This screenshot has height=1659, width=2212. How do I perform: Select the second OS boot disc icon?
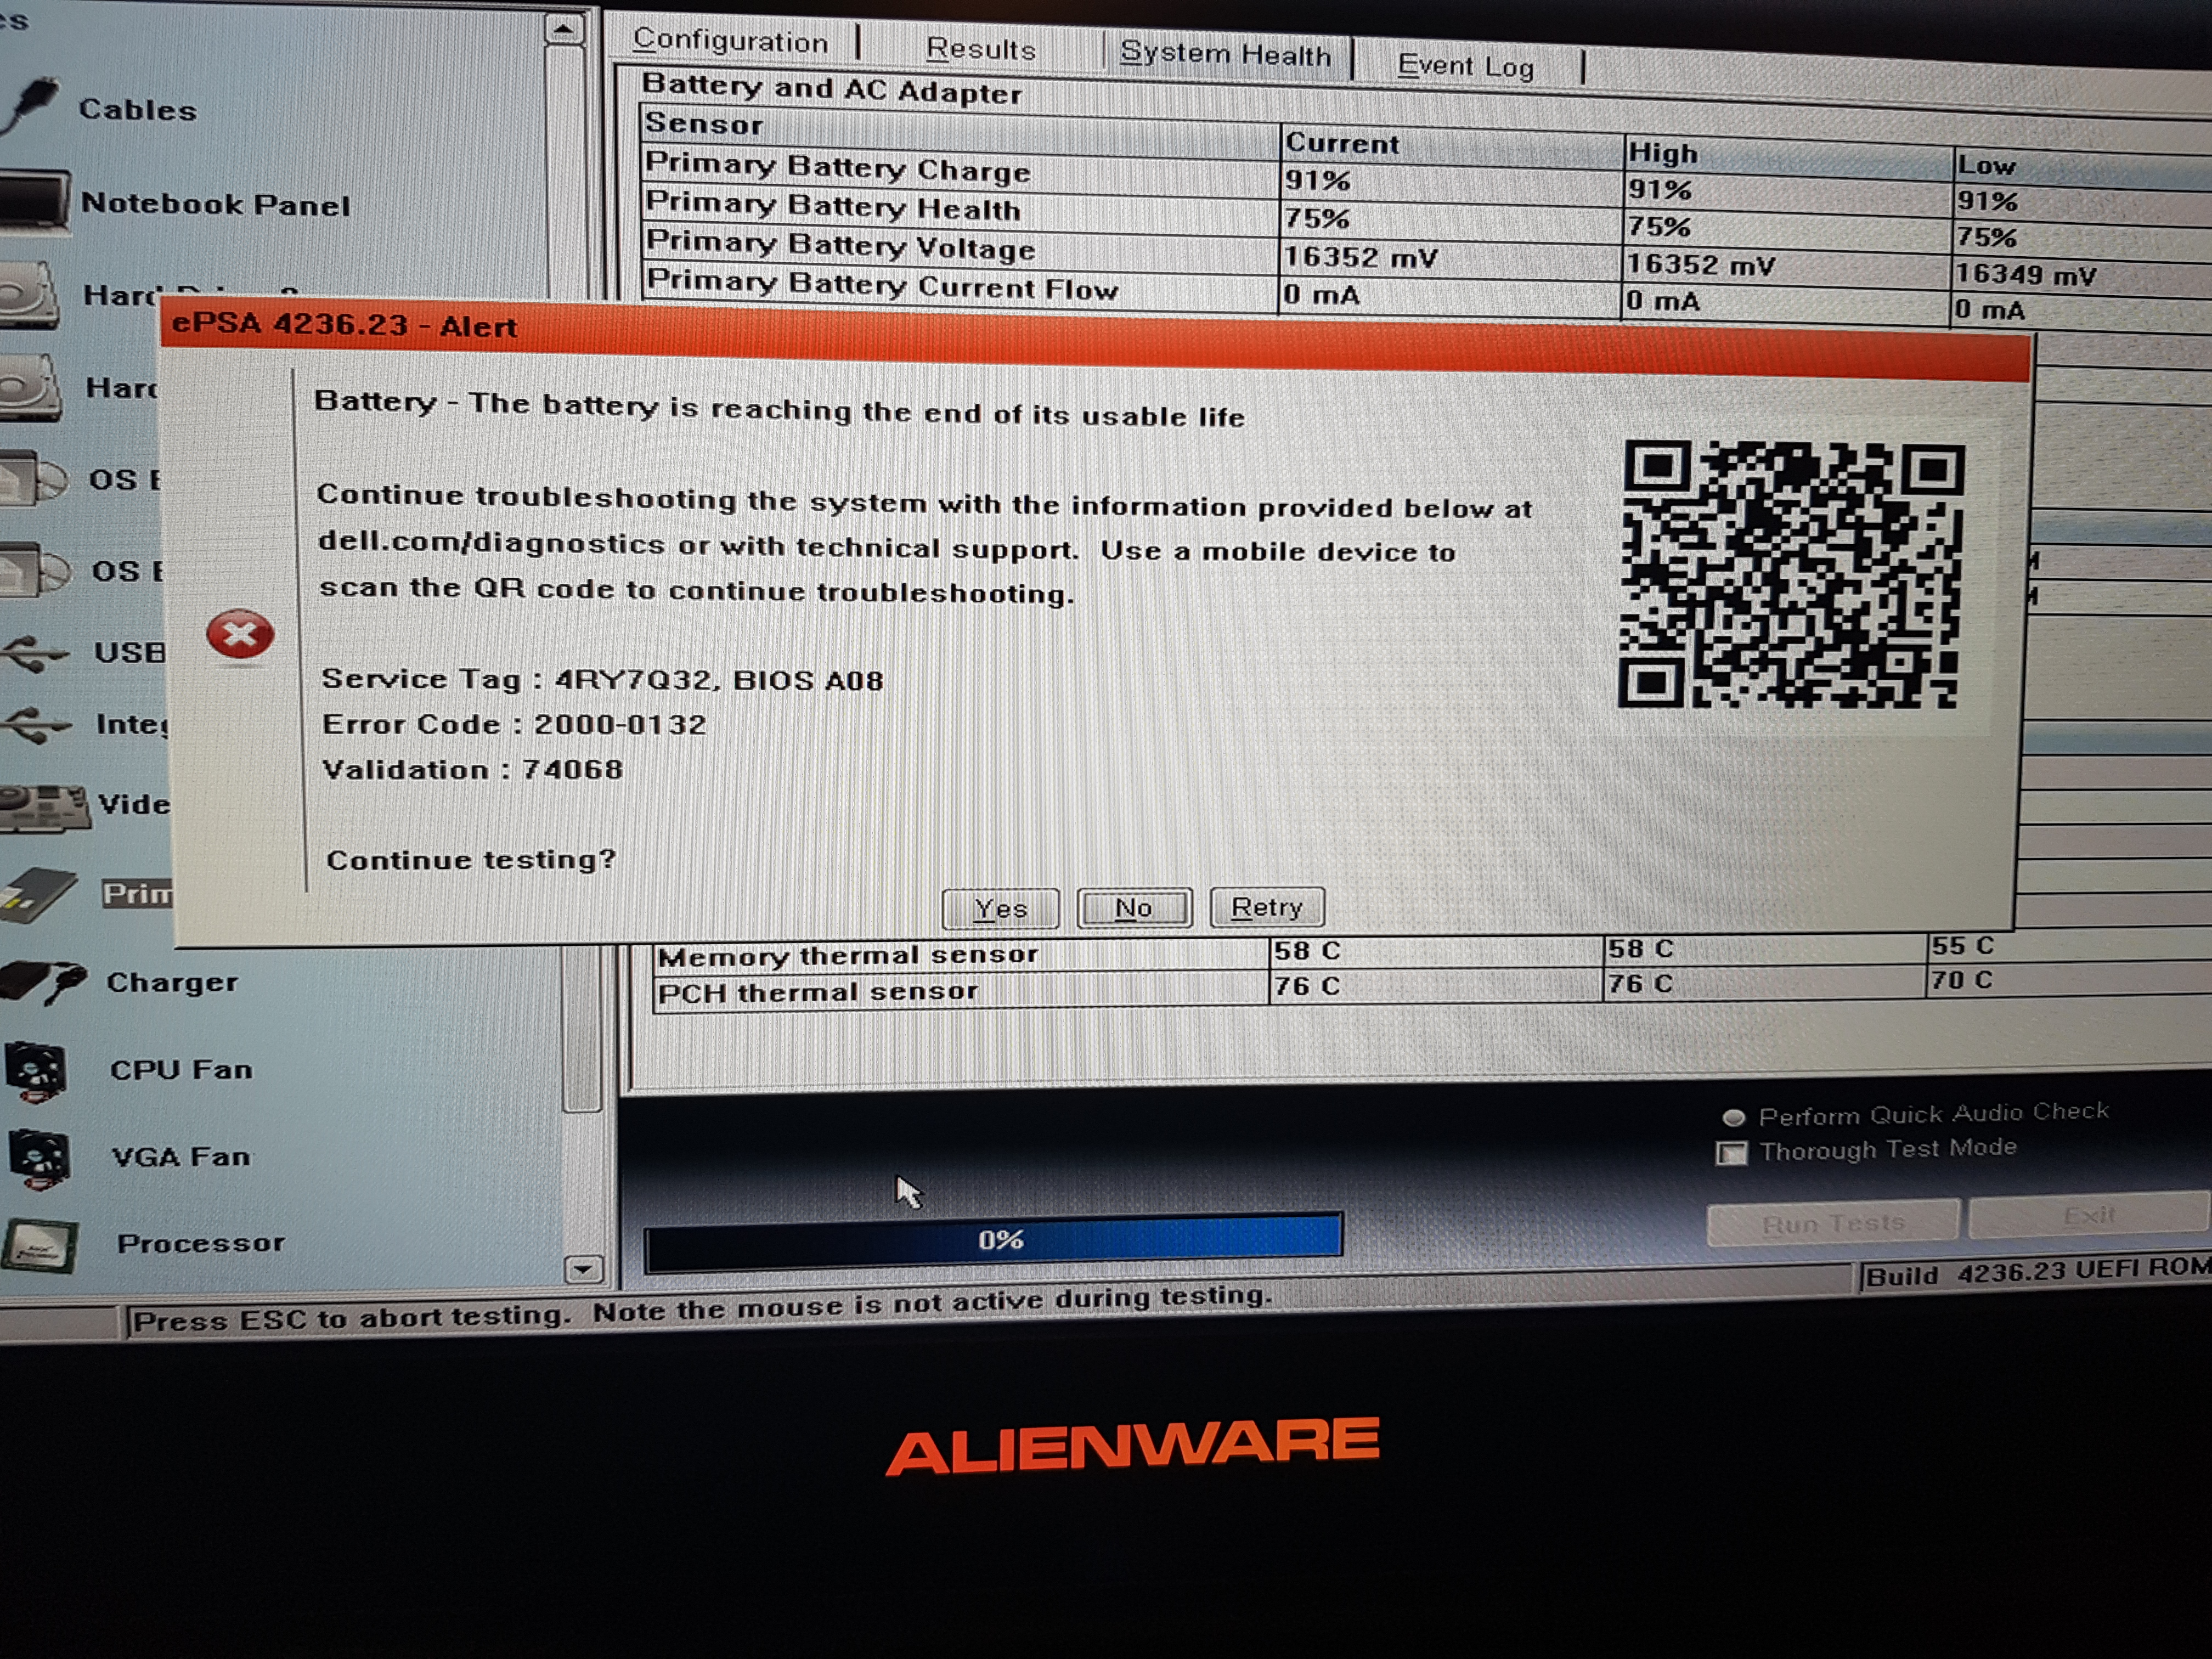pos(34,571)
